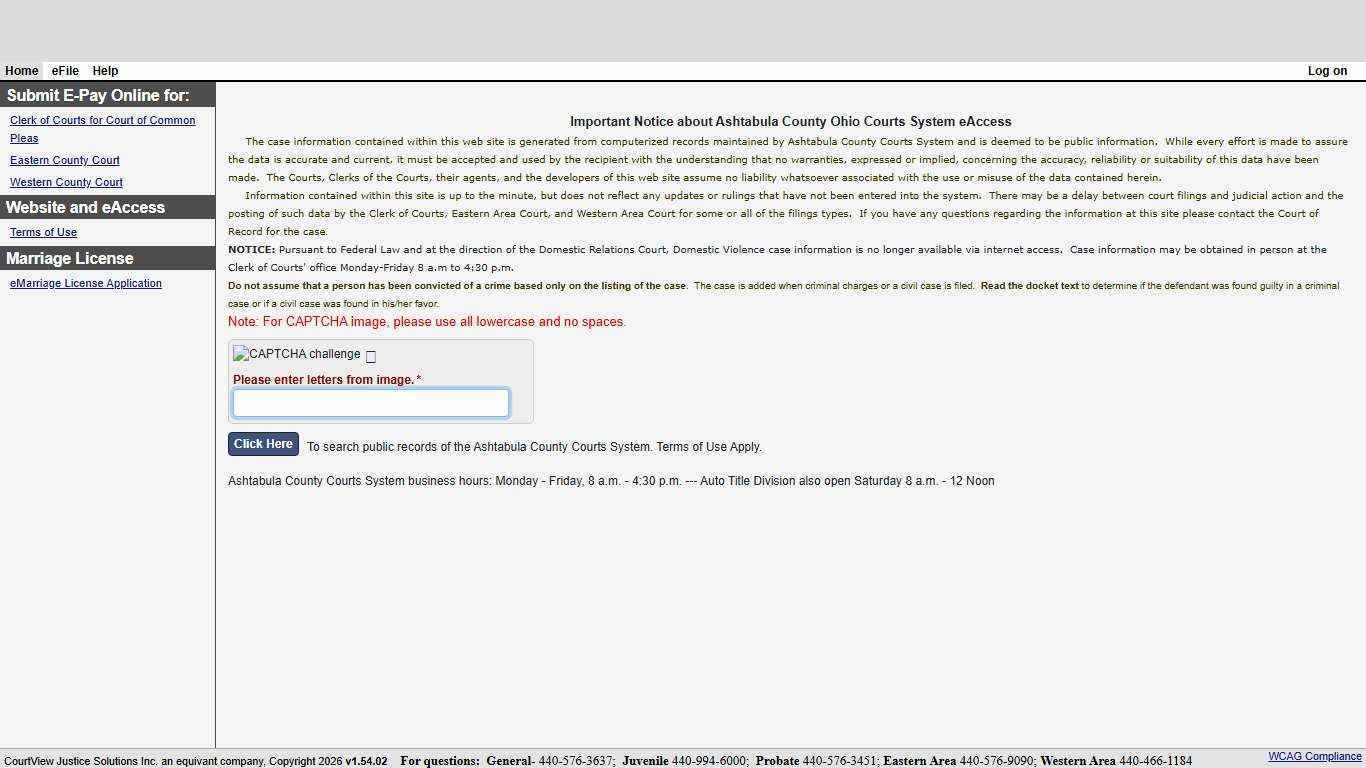Click the Log on link
The width and height of the screenshot is (1366, 768).
(1327, 71)
